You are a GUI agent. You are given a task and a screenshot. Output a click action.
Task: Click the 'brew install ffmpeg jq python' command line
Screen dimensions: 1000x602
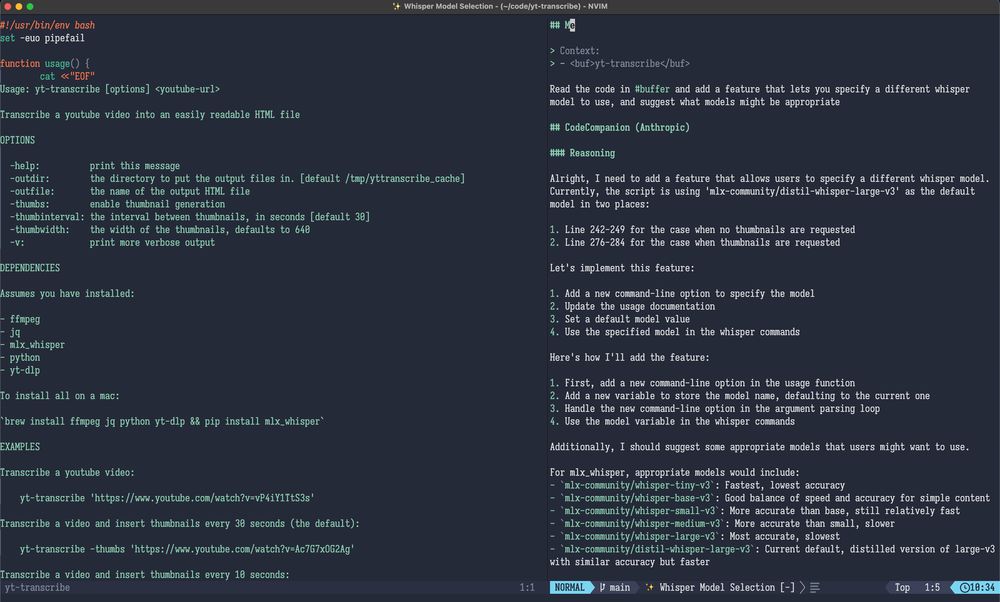click(162, 422)
